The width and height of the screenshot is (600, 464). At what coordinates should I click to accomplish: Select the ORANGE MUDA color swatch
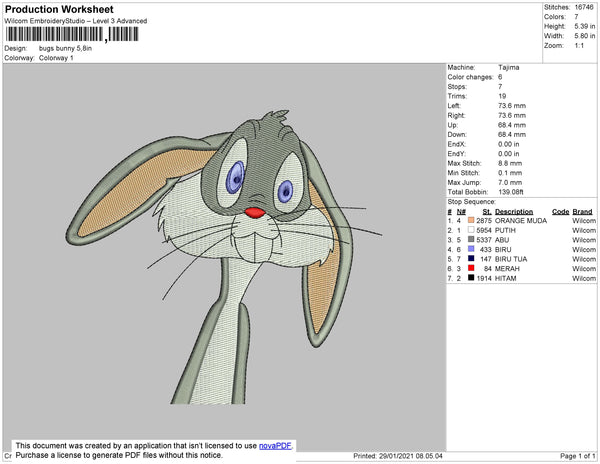pyautogui.click(x=471, y=220)
